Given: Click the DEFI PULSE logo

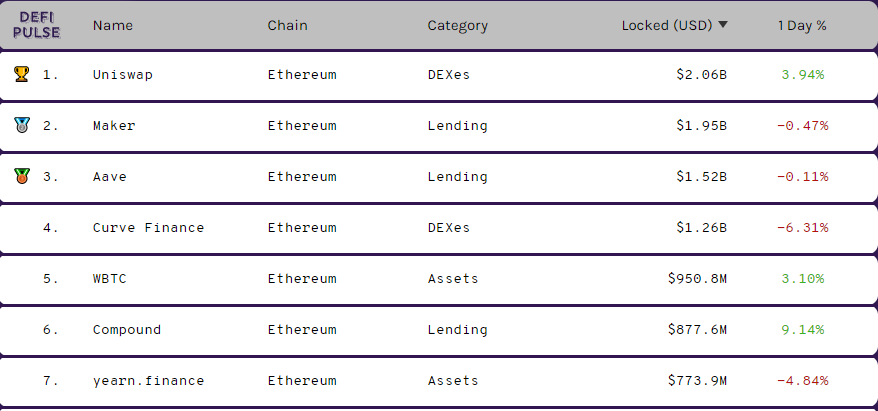Looking at the screenshot, I should point(36,25).
